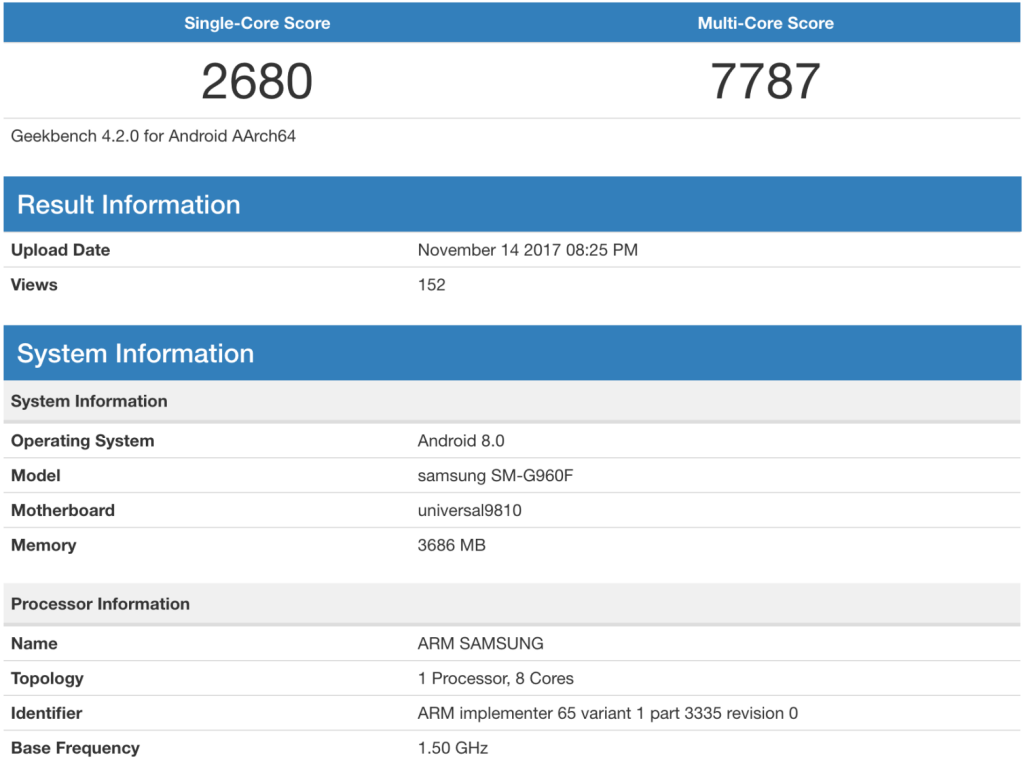1024x768 pixels.
Task: Click the Views label
Action: pos(34,285)
